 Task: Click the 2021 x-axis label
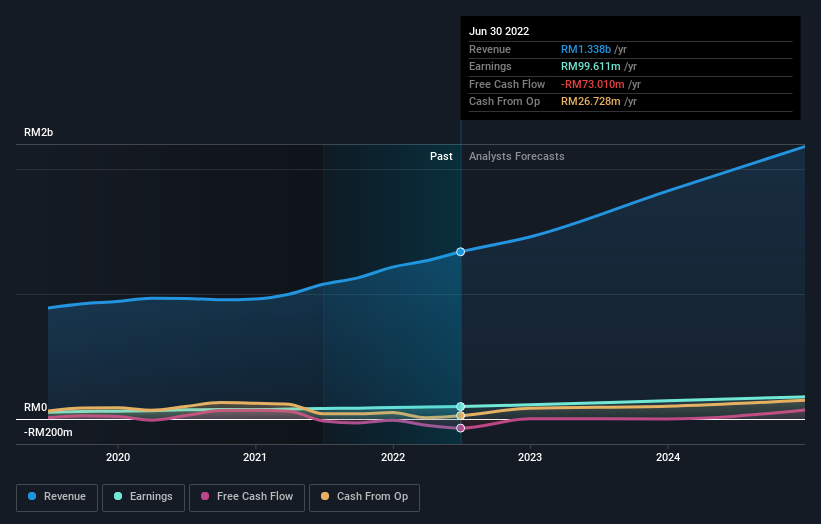point(255,457)
